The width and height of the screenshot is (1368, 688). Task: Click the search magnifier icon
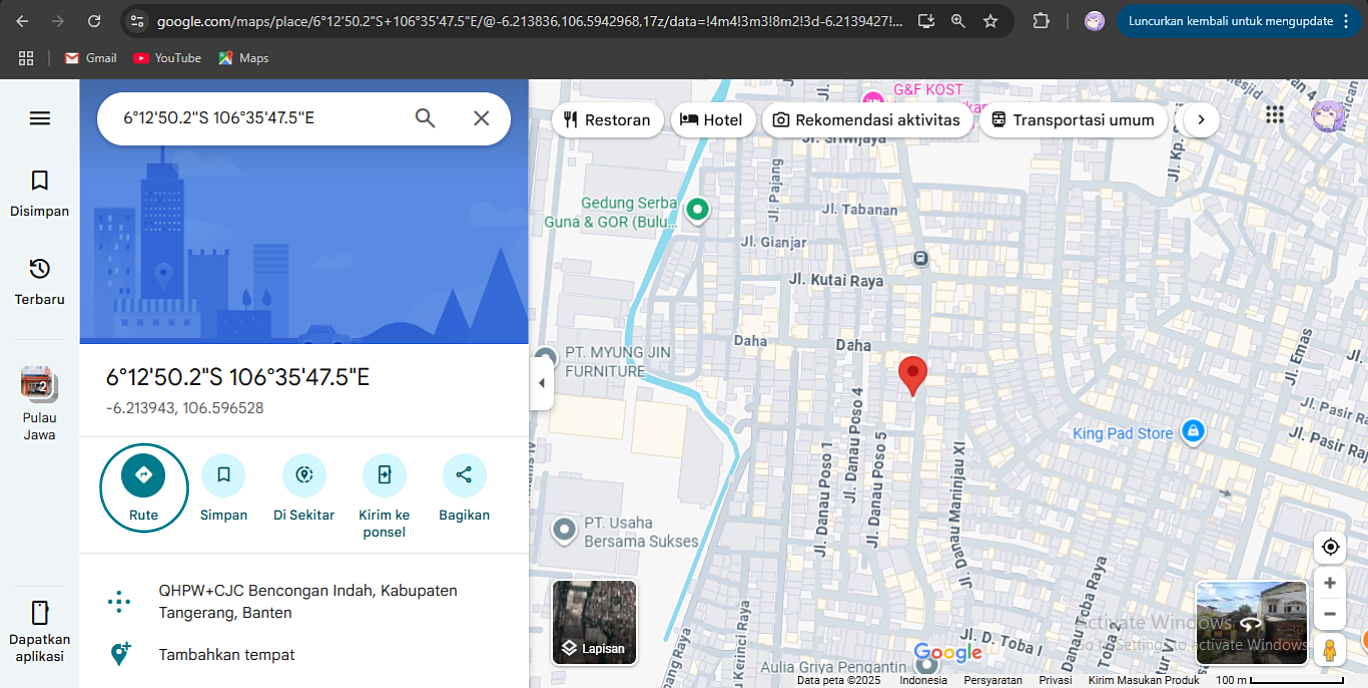click(x=425, y=118)
